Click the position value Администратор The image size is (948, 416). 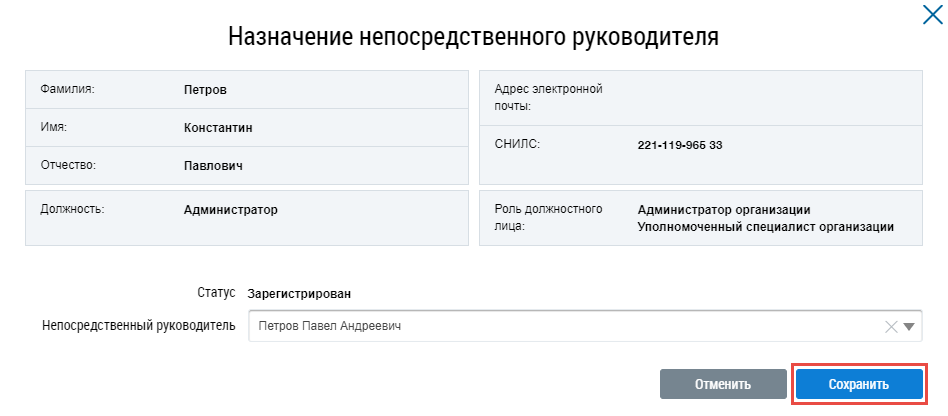click(x=230, y=210)
